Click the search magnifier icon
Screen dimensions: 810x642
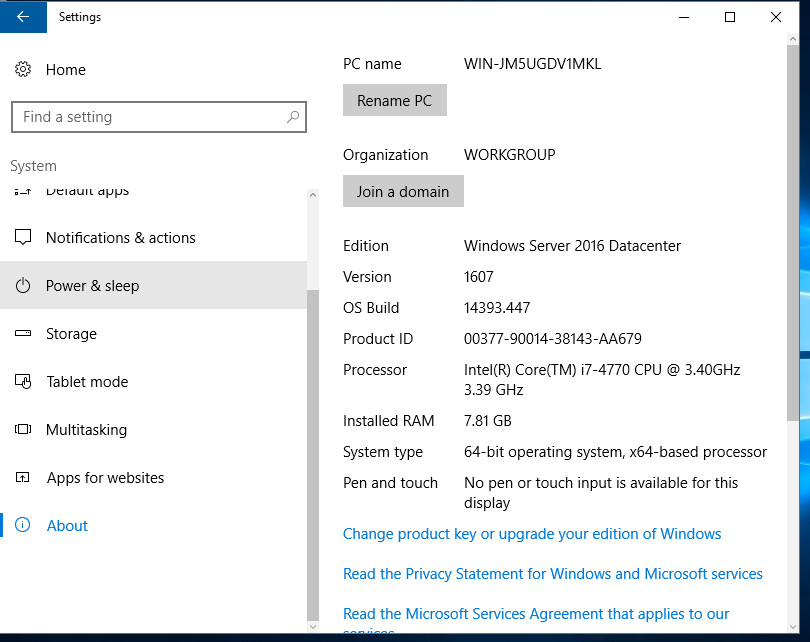[x=293, y=117]
